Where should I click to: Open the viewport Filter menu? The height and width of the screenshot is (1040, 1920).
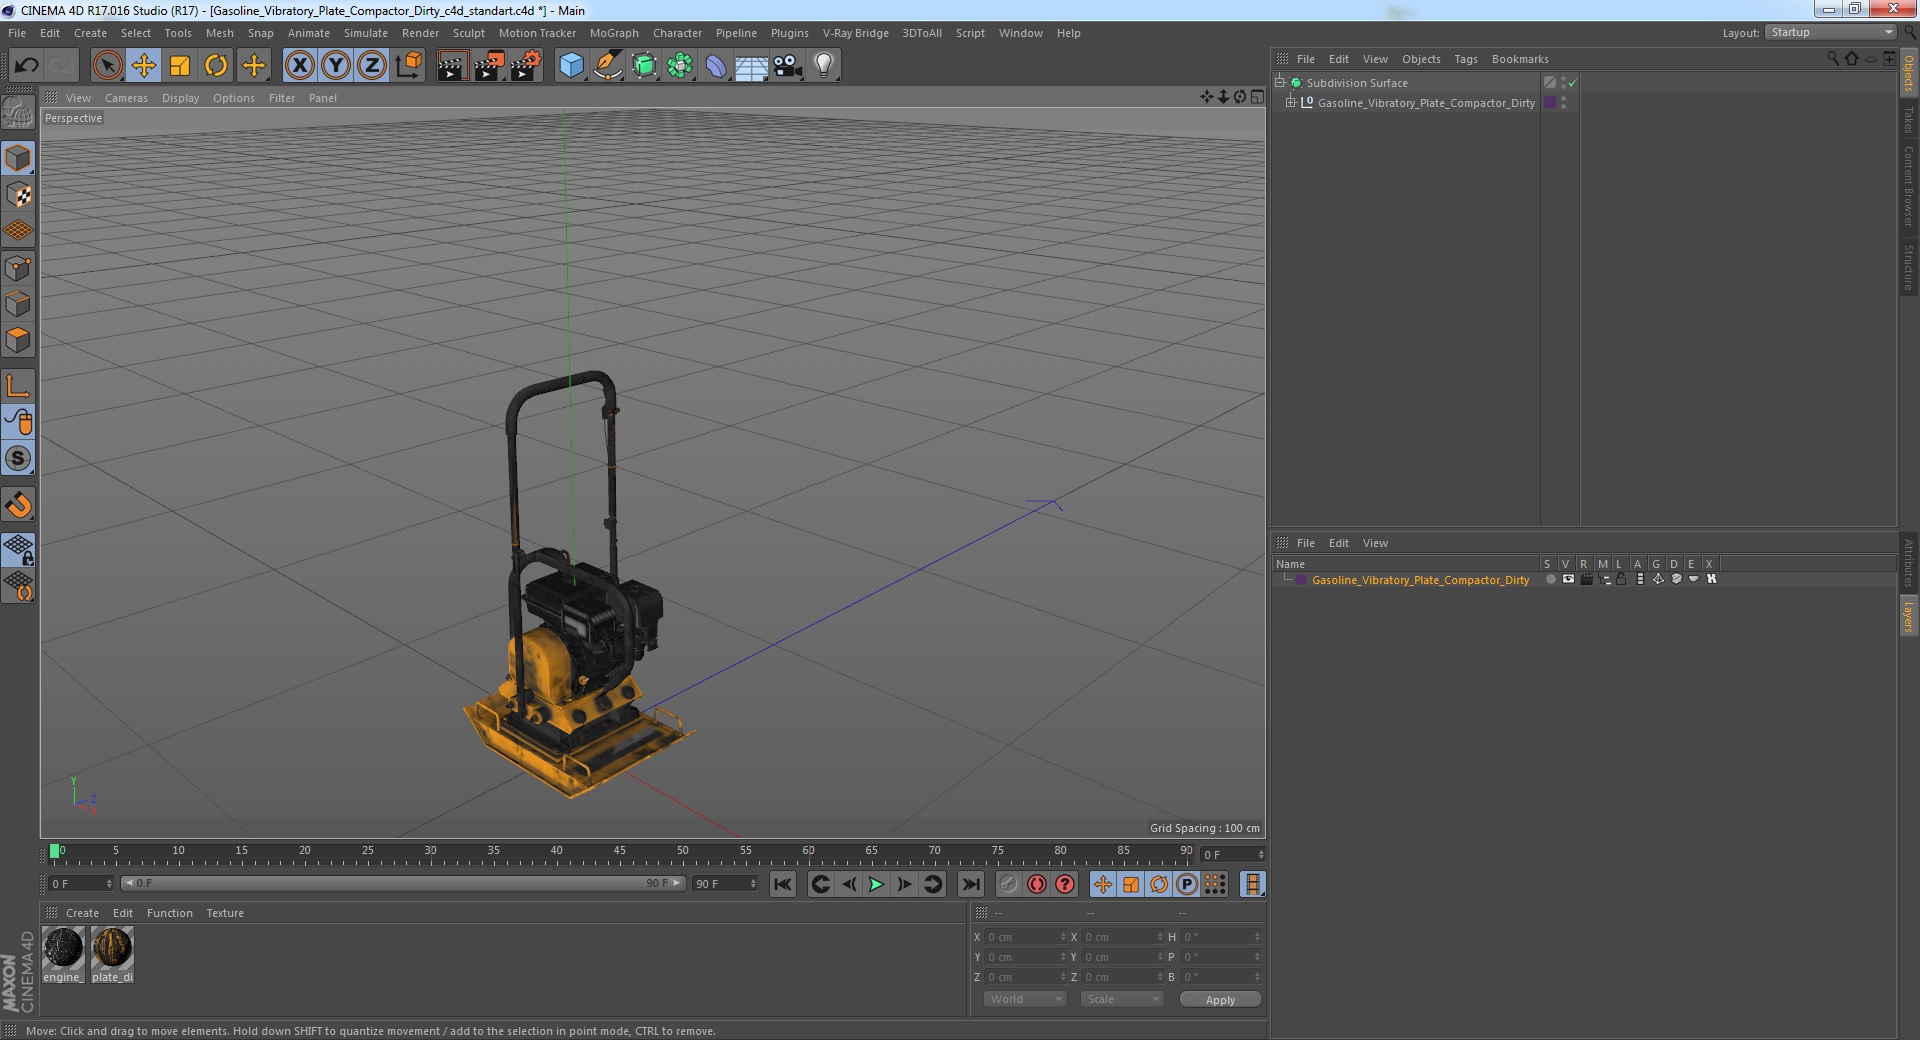click(282, 98)
